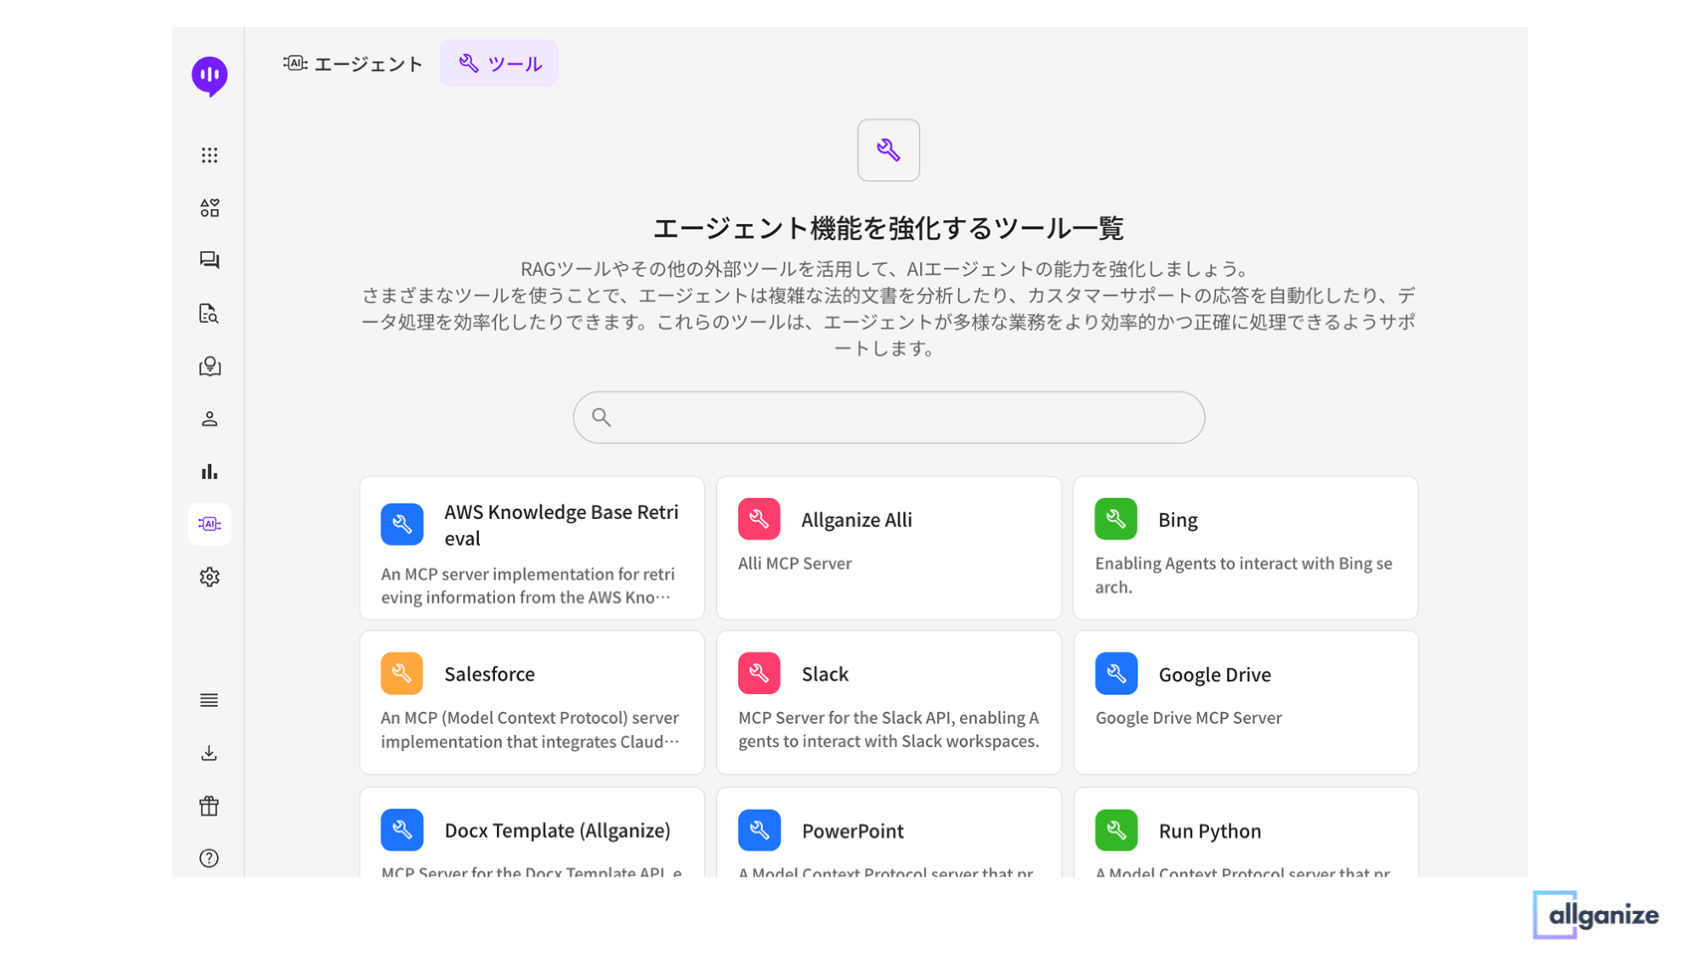
Task: Focus the tool search input field
Action: [888, 417]
